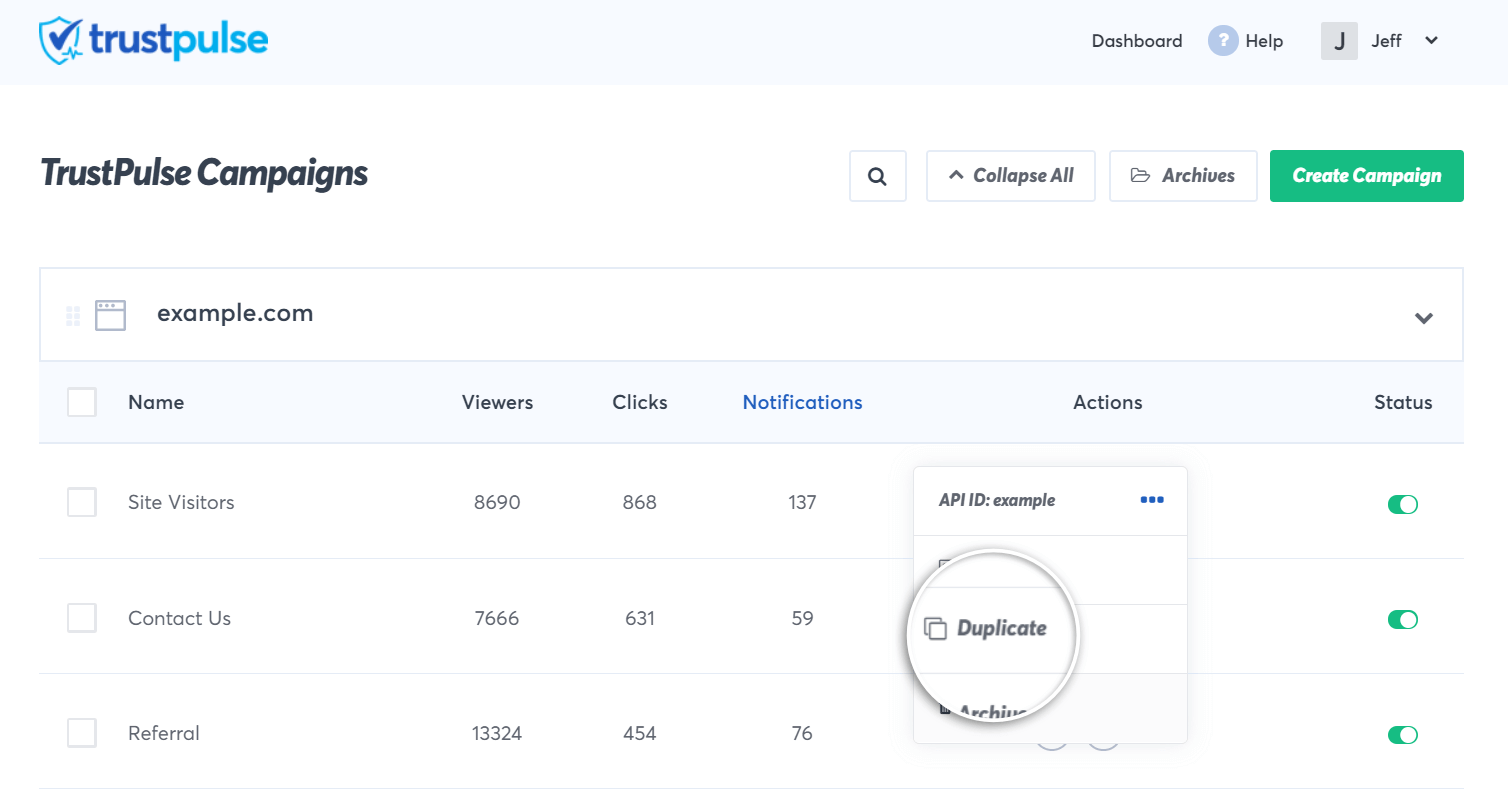This screenshot has height=792, width=1508.
Task: Sort by the Viewers column
Action: pyautogui.click(x=497, y=402)
